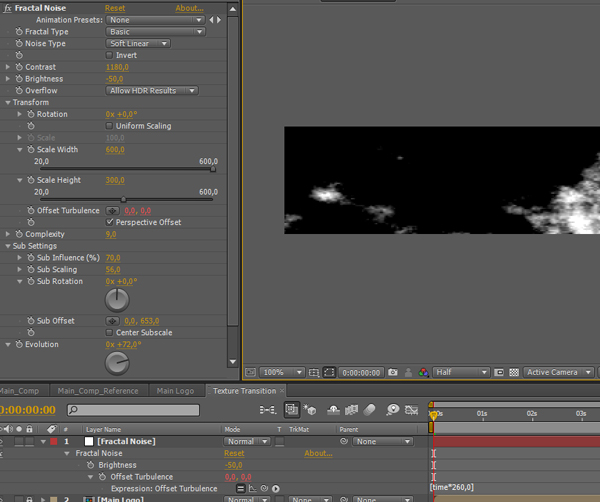Enable motion blur switch in timeline toolbar

(x=370, y=410)
